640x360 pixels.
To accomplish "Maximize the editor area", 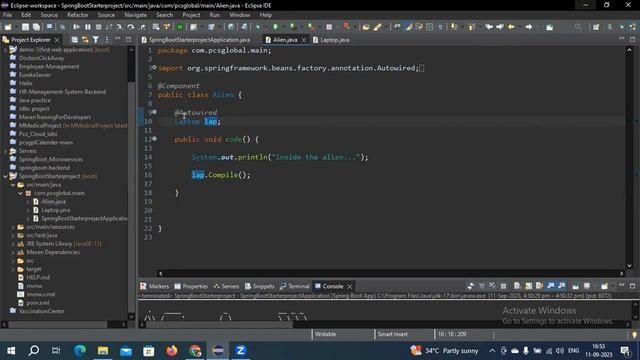I will (632, 39).
